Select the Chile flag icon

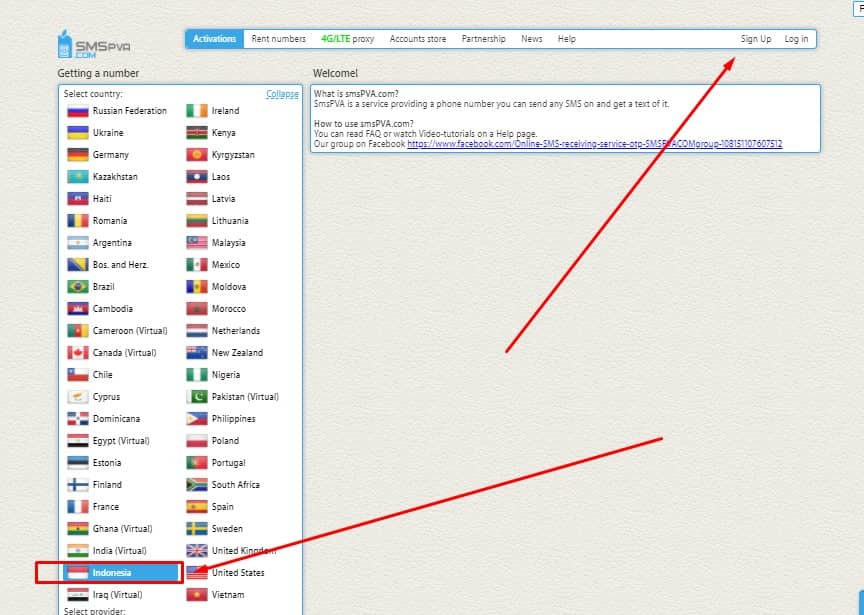78,375
